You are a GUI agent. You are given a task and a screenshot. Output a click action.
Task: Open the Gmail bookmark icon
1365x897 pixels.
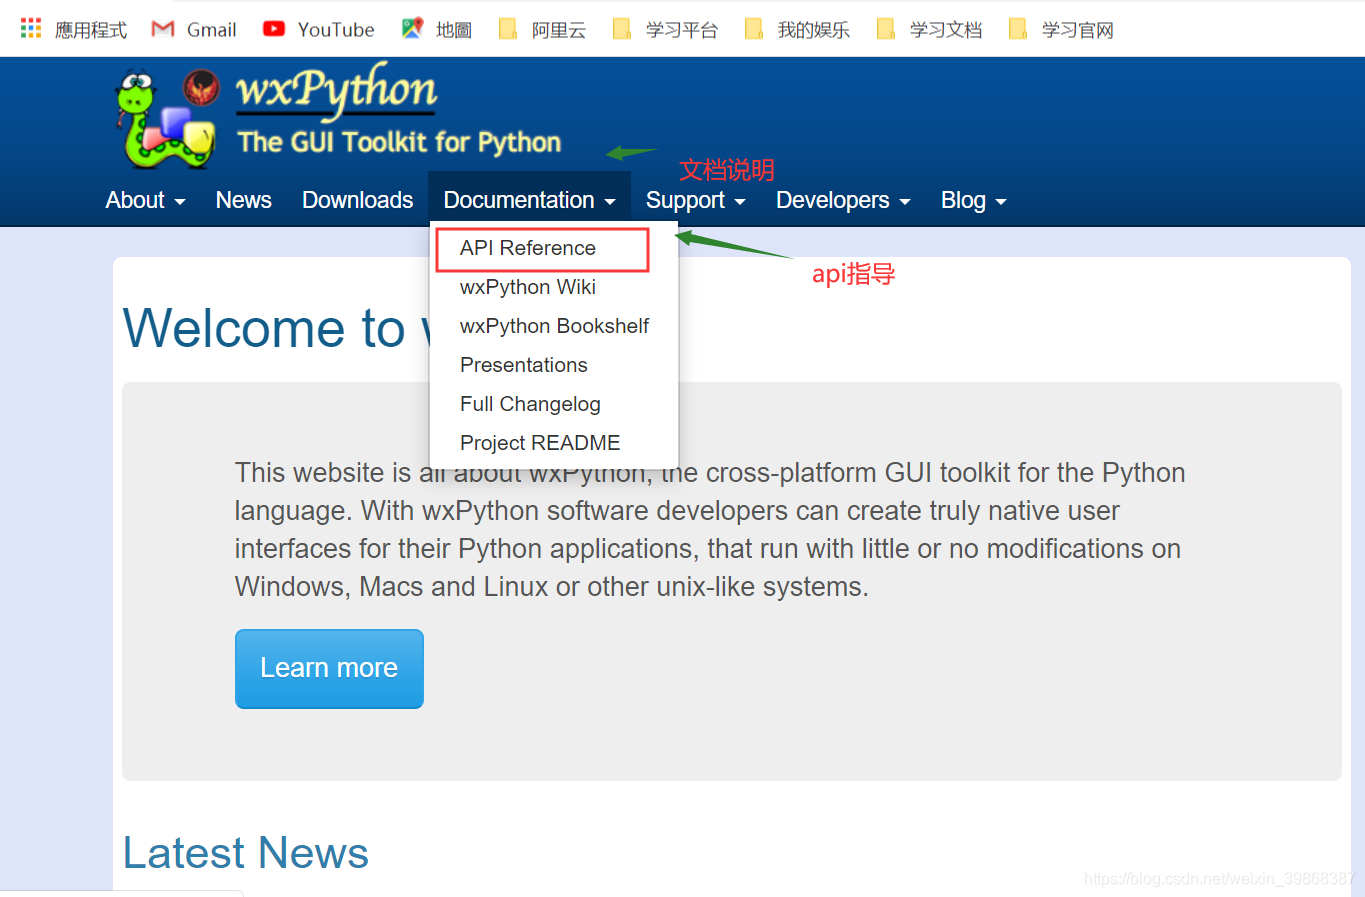[163, 29]
